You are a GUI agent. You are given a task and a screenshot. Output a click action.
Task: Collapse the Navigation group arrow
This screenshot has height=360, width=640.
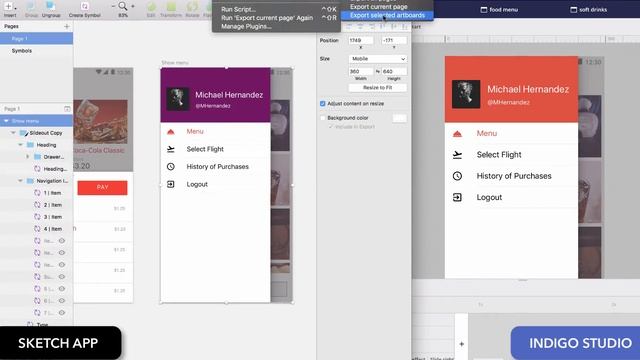[20, 181]
